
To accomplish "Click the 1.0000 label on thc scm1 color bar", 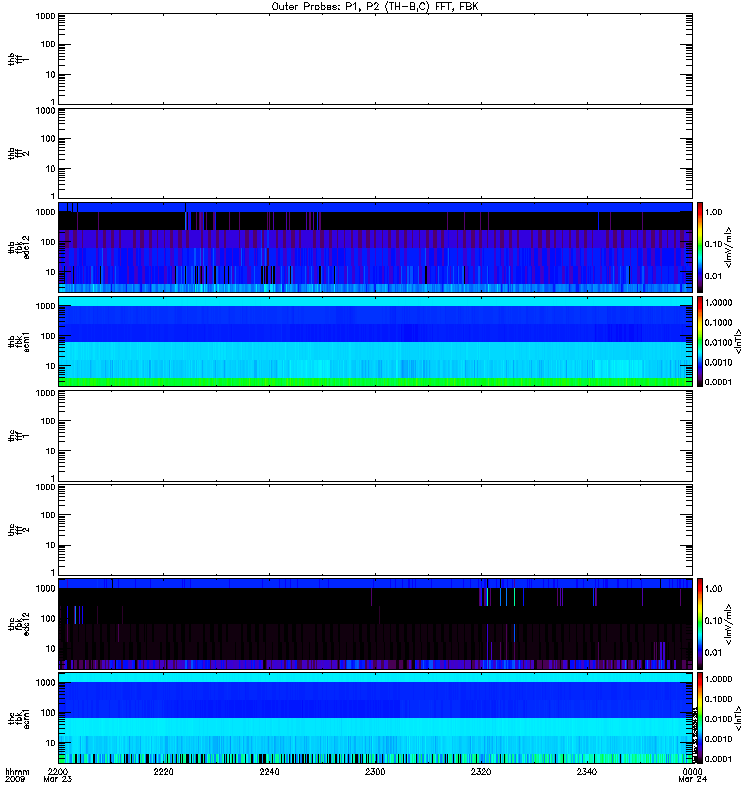I will (718, 679).
